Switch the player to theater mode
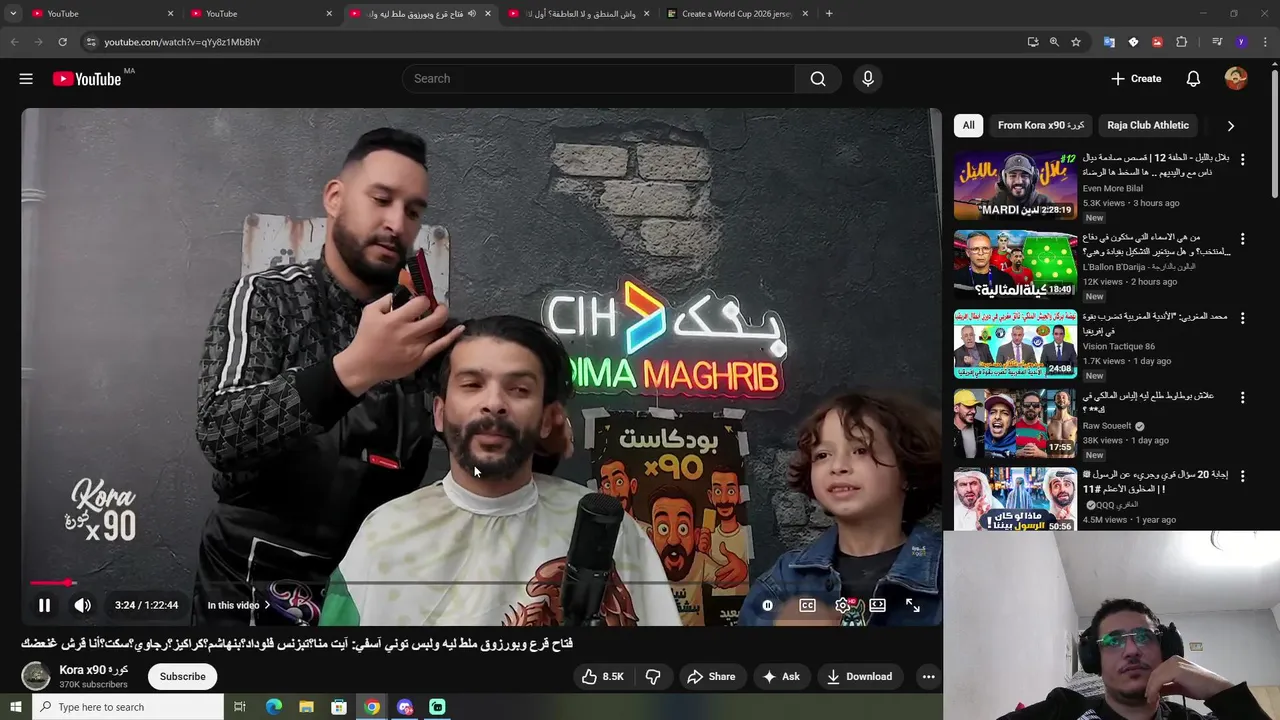 click(x=877, y=605)
